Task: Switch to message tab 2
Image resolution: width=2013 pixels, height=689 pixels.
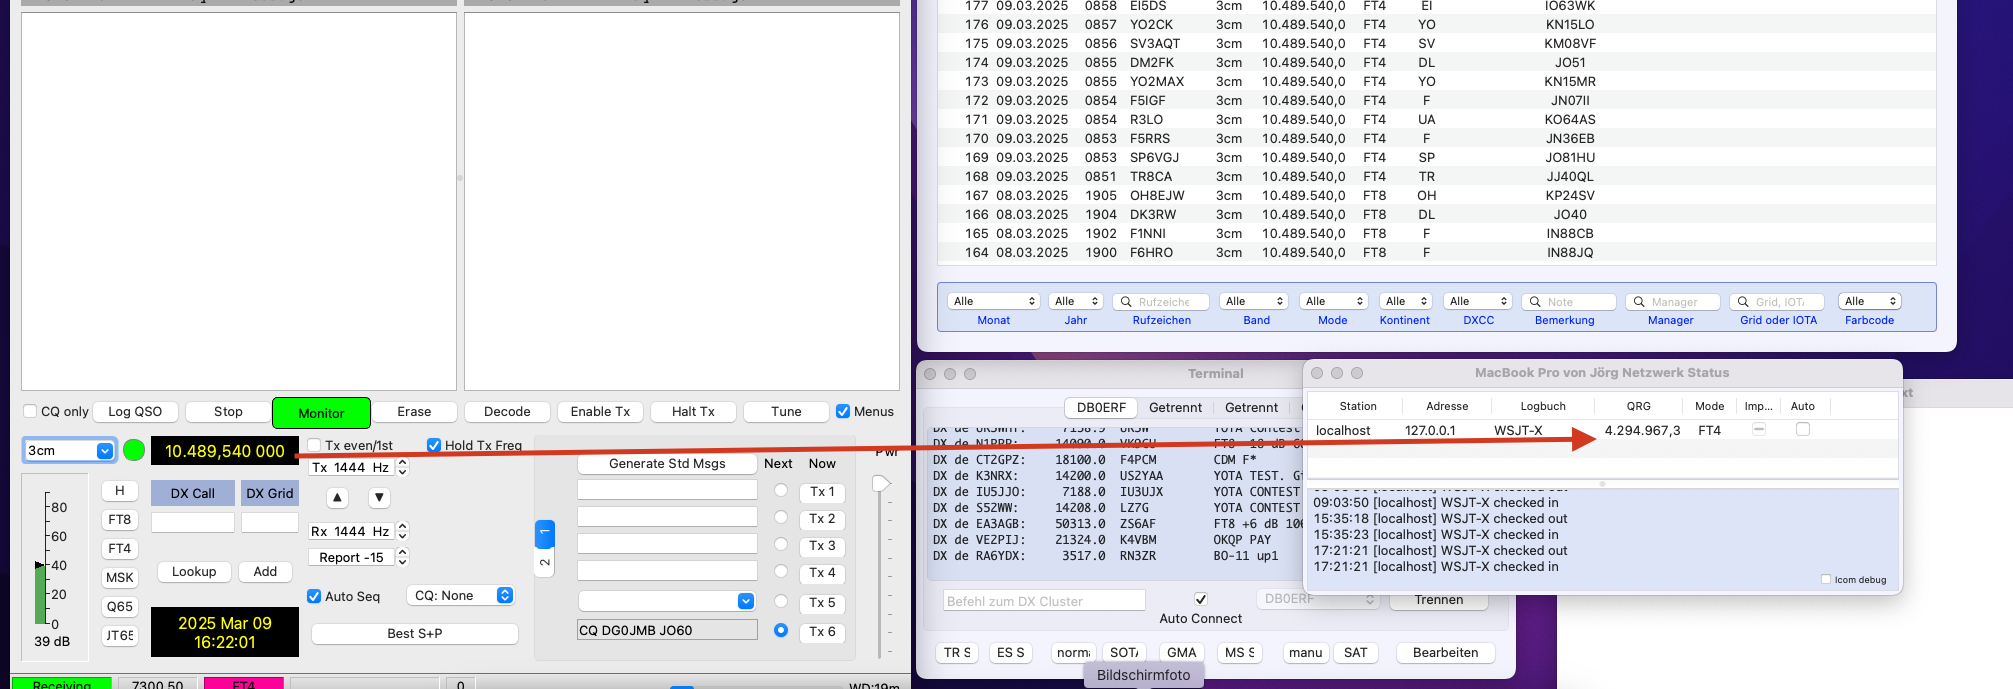Action: click(545, 563)
